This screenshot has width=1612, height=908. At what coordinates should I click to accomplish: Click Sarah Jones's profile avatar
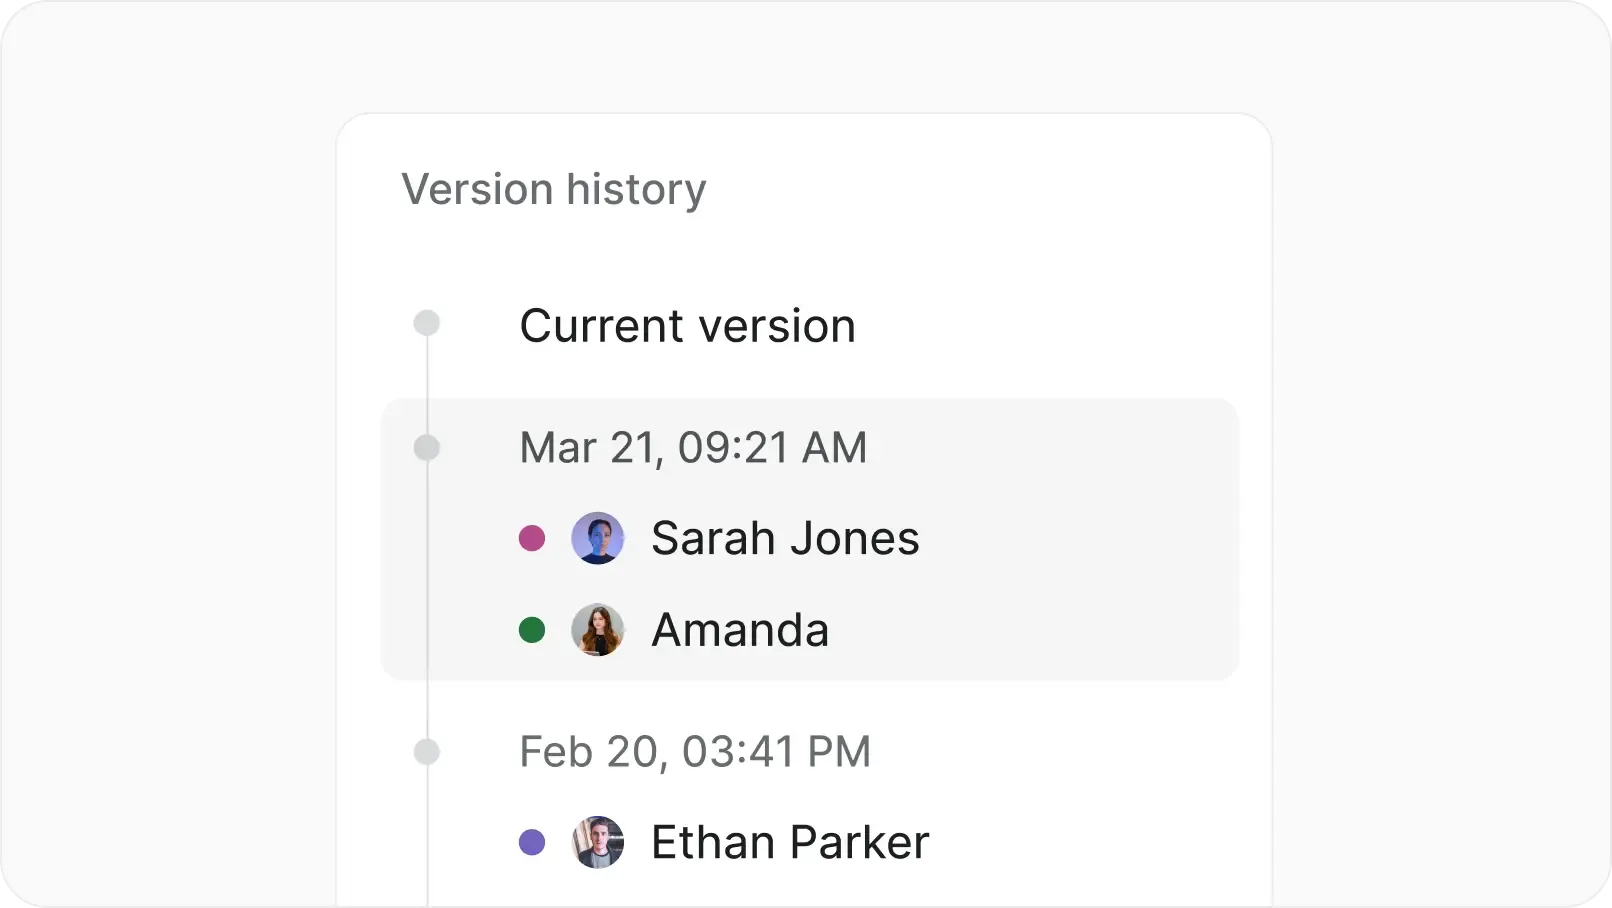598,538
